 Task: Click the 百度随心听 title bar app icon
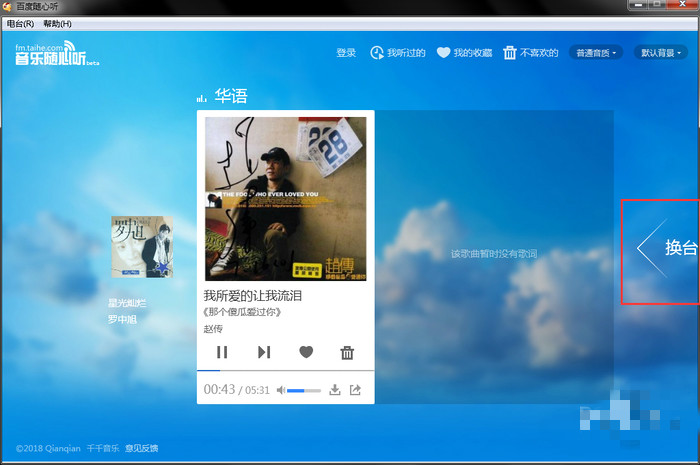tap(7, 6)
